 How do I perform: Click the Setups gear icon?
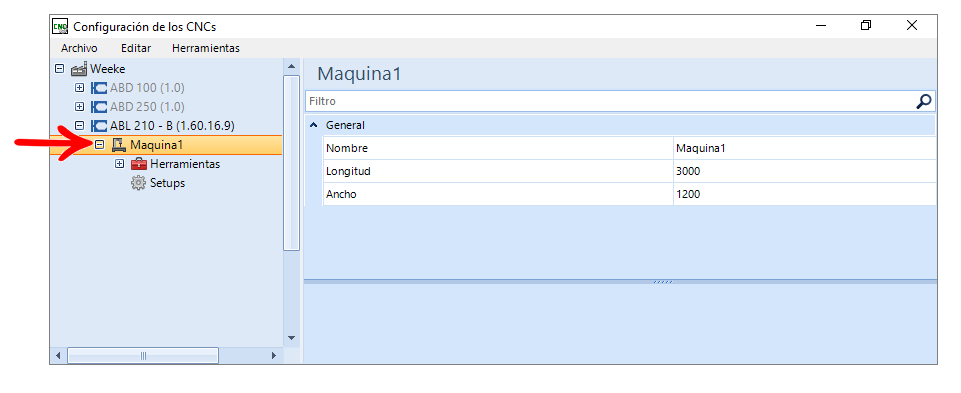click(139, 183)
